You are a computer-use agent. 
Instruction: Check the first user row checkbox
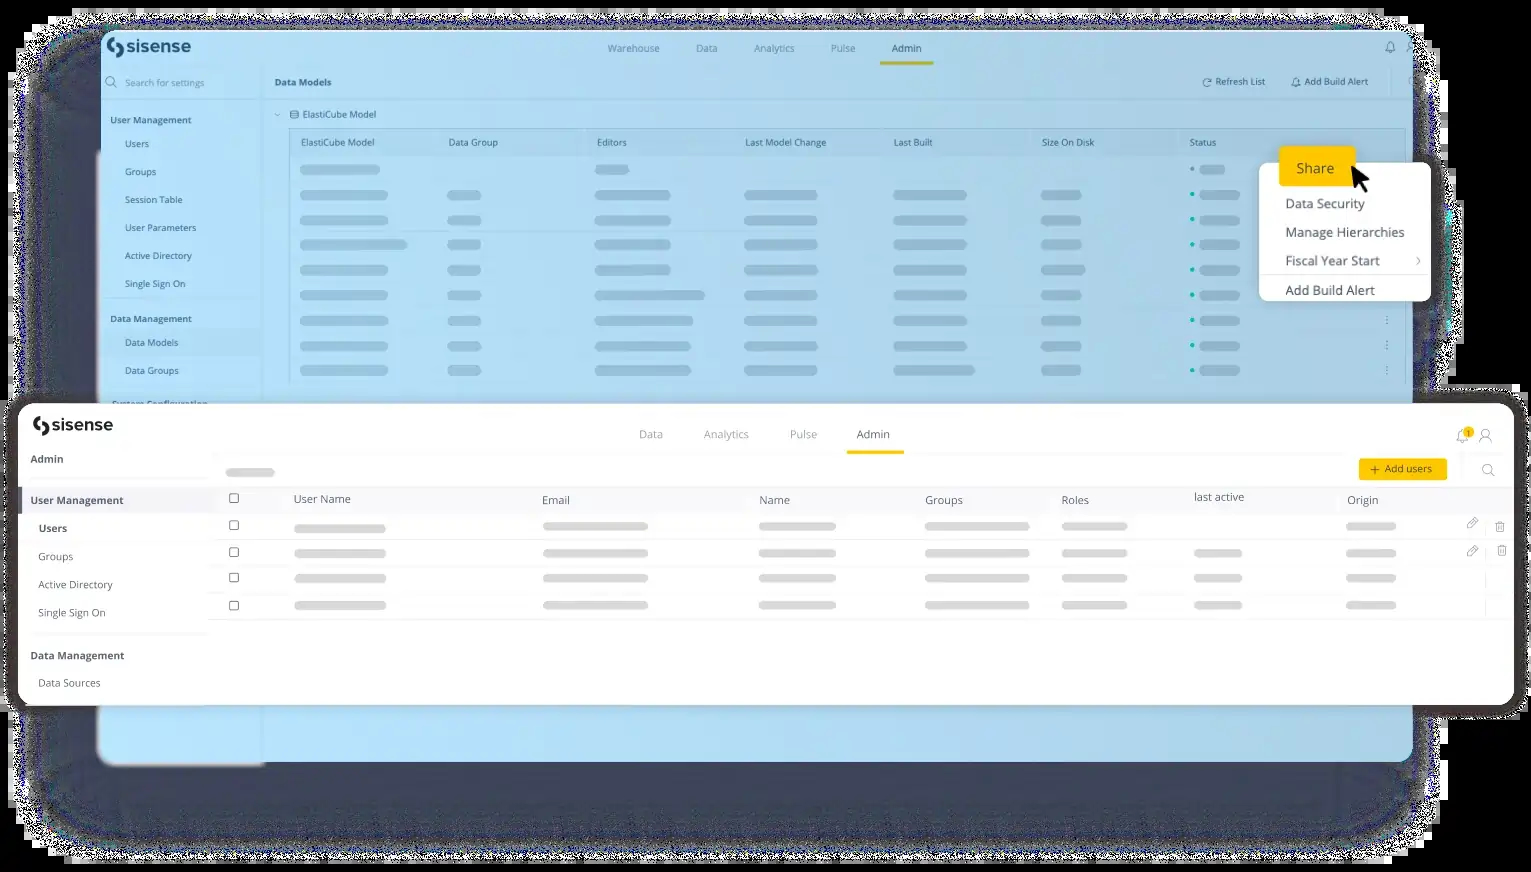[234, 525]
